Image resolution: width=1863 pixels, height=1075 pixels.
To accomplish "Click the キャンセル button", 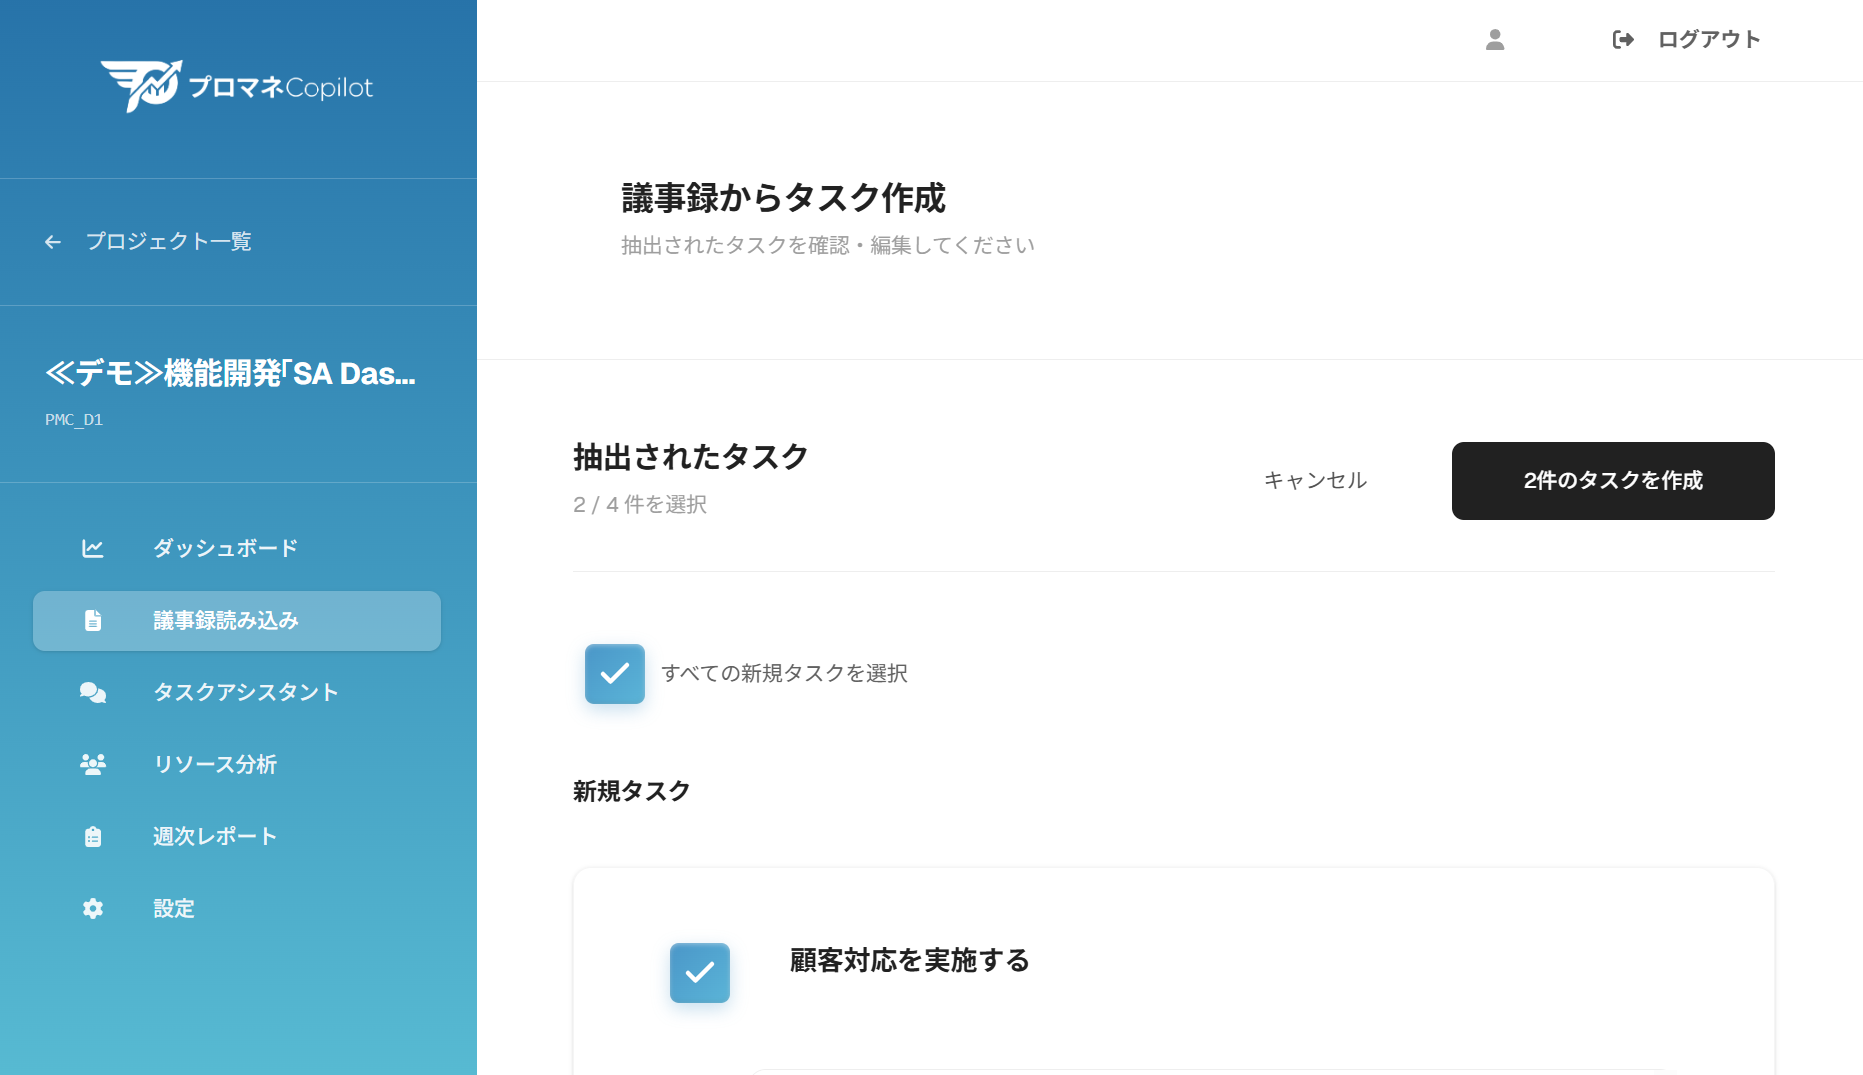I will [1314, 480].
